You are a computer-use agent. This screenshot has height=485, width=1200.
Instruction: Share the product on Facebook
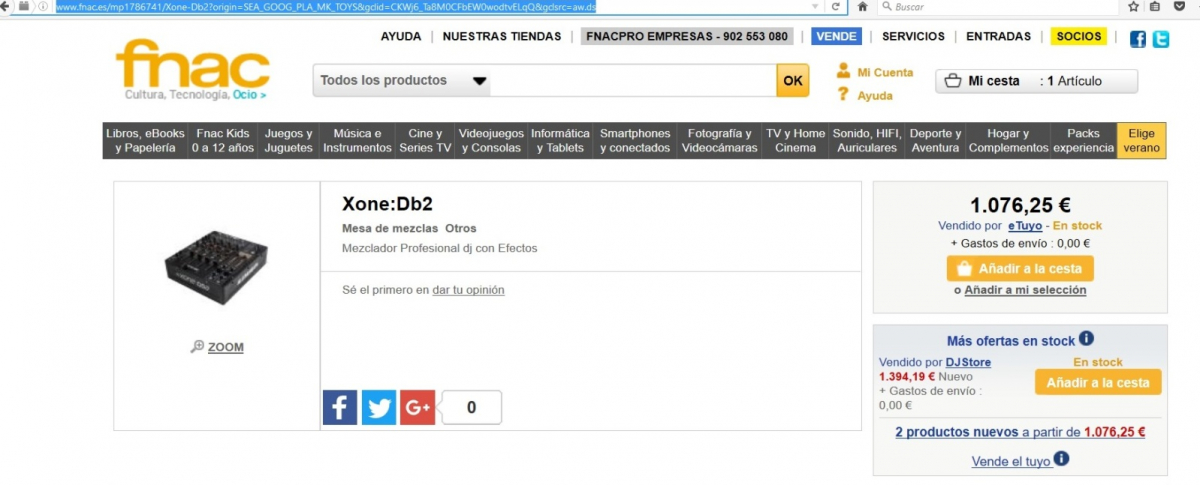point(340,407)
